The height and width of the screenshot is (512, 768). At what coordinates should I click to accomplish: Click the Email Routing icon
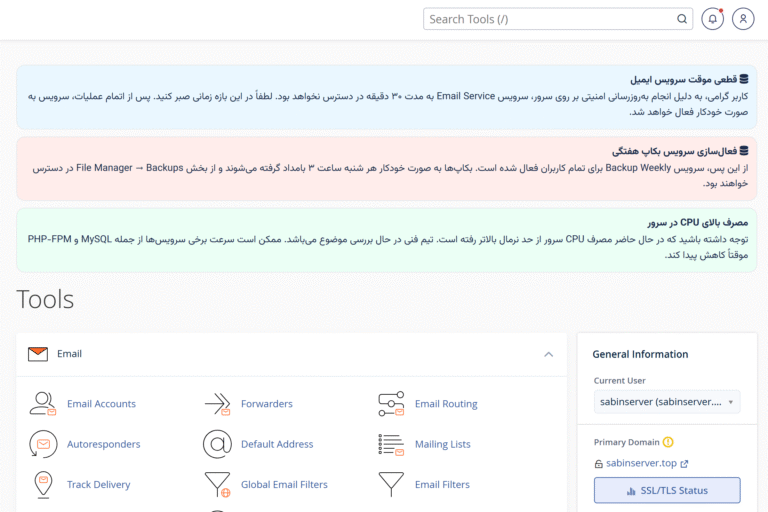click(x=391, y=404)
